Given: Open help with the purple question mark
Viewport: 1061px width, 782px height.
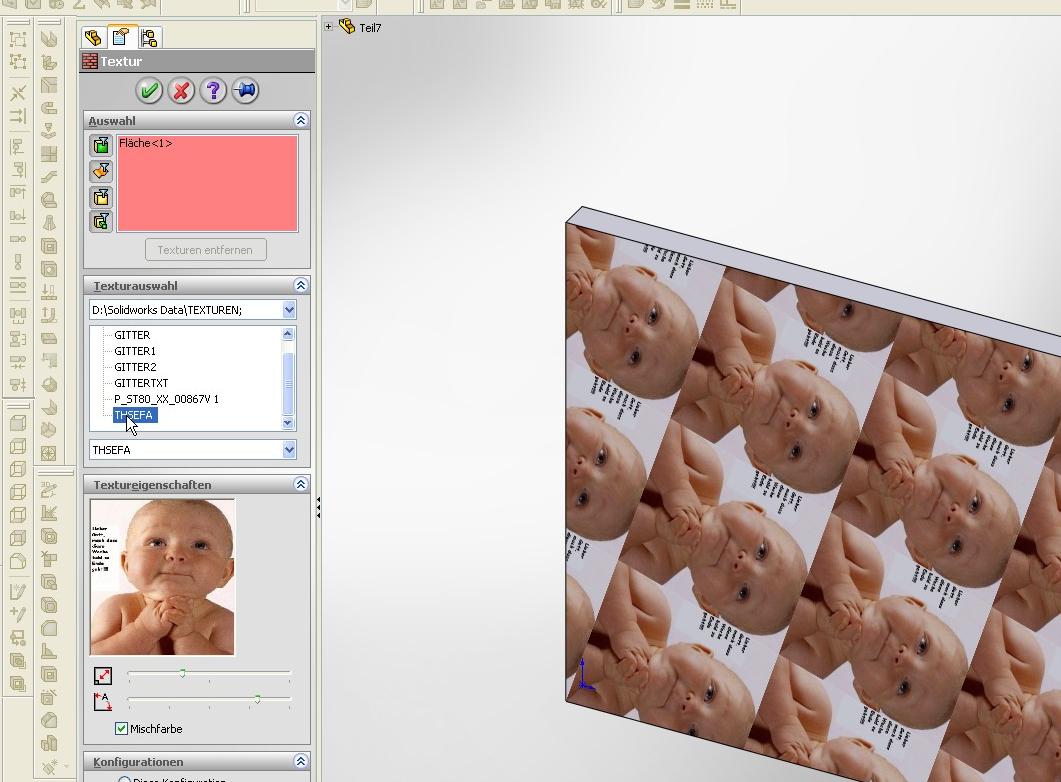Looking at the screenshot, I should (213, 91).
